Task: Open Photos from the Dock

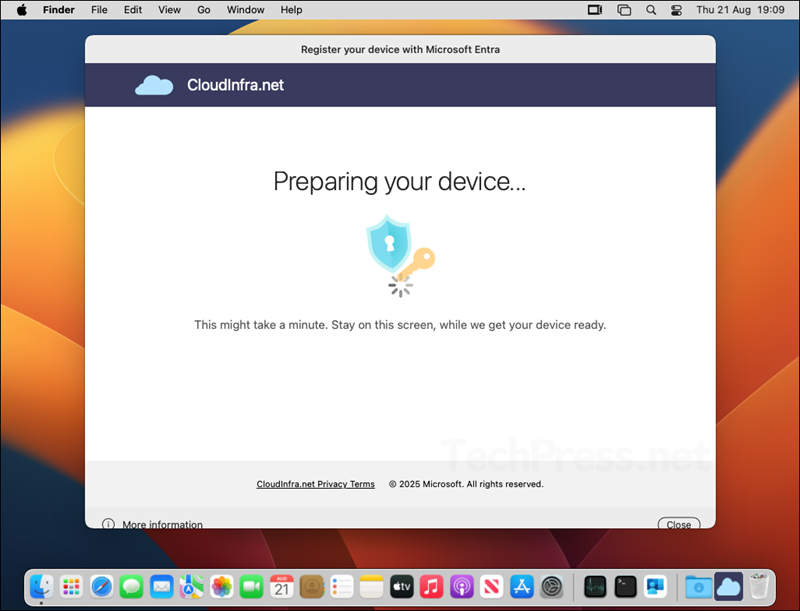Action: click(x=222, y=587)
